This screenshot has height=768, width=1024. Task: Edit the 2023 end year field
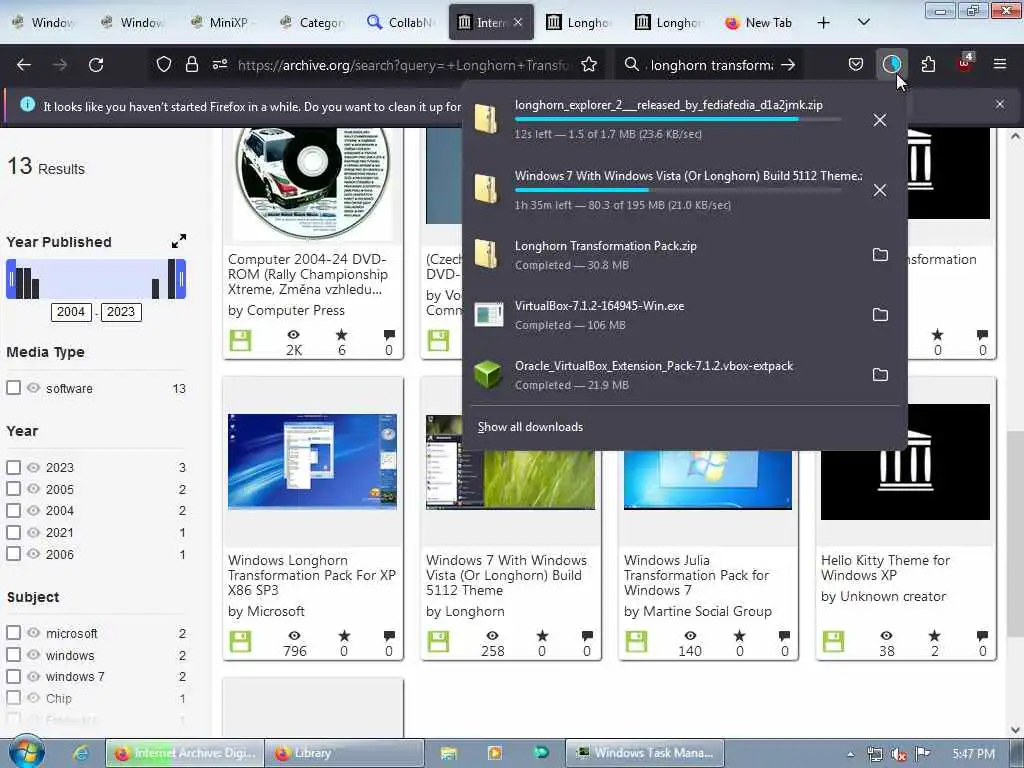(121, 312)
